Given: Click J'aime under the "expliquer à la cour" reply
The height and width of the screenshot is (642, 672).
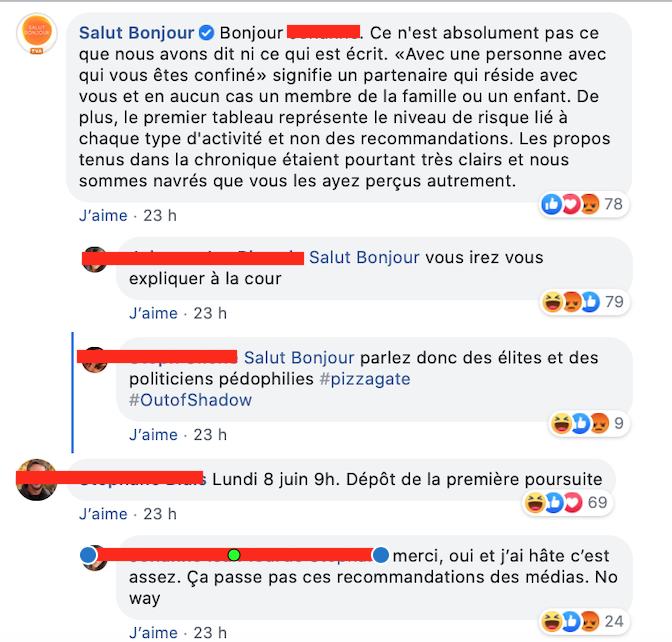Looking at the screenshot, I should coord(153,313).
